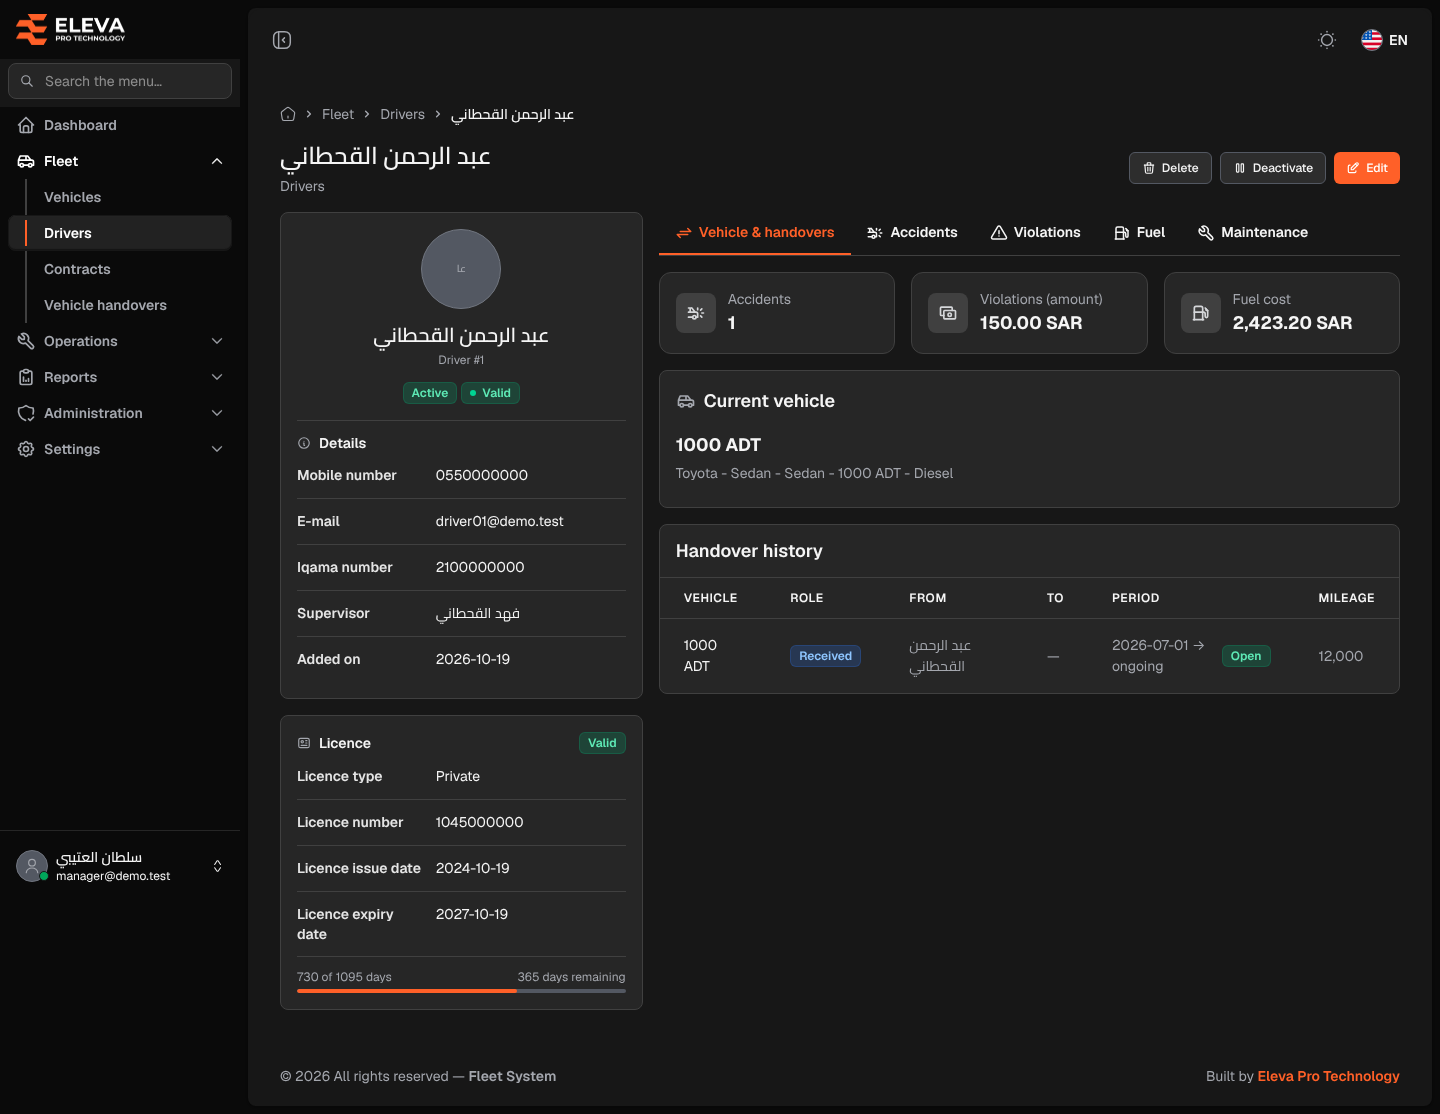Collapse the Fleet menu chevron
This screenshot has height=1114, width=1440.
(217, 161)
